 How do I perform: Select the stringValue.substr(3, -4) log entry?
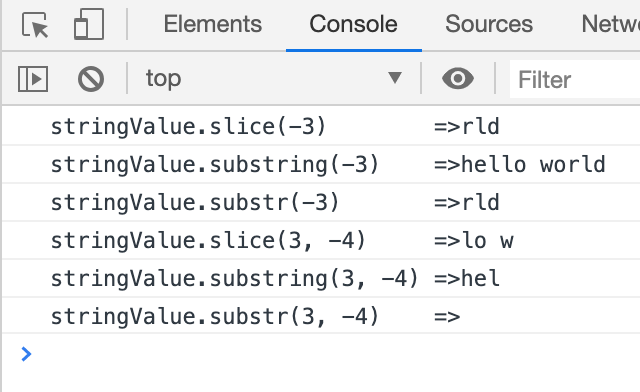[x=321, y=316]
